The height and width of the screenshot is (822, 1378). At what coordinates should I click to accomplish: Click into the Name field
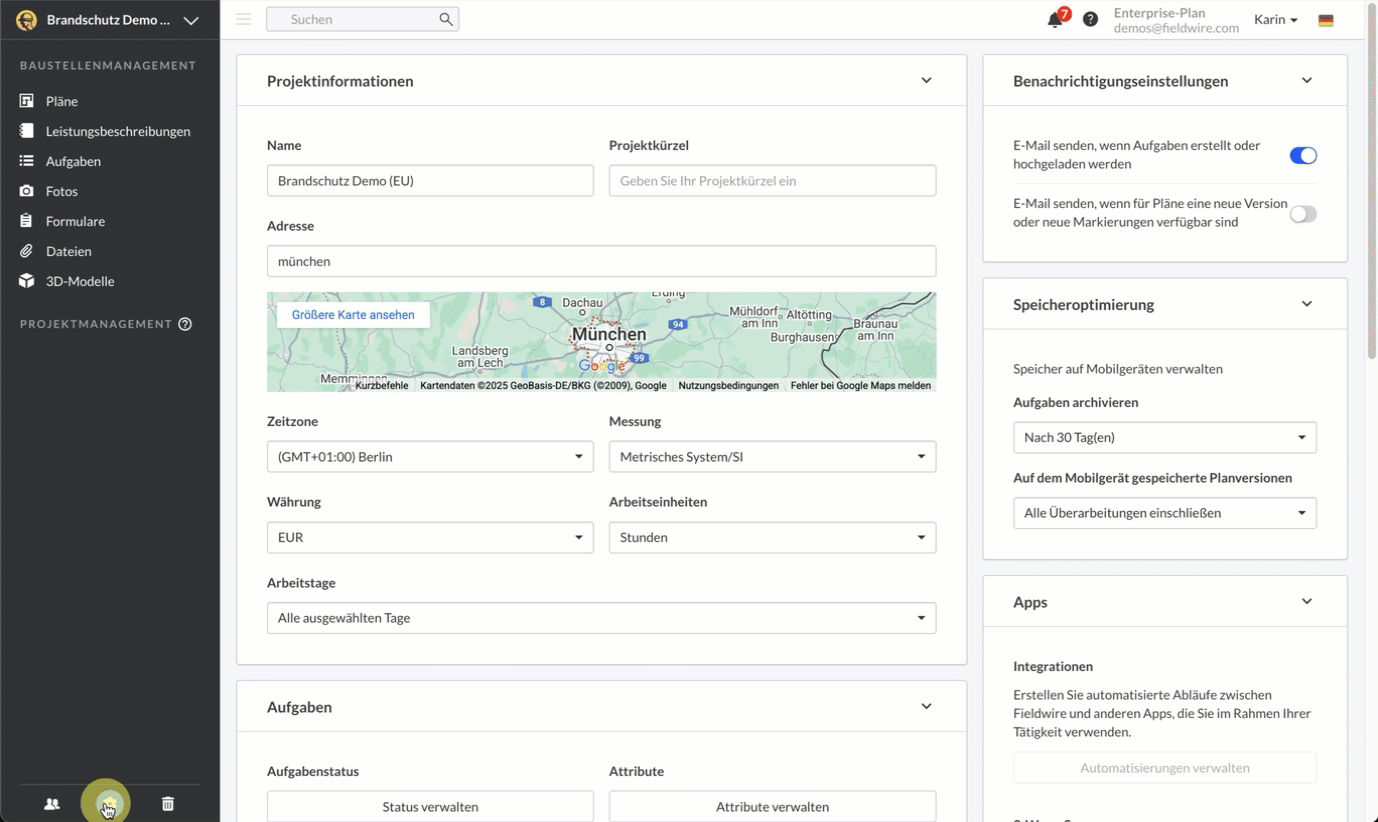click(x=430, y=181)
